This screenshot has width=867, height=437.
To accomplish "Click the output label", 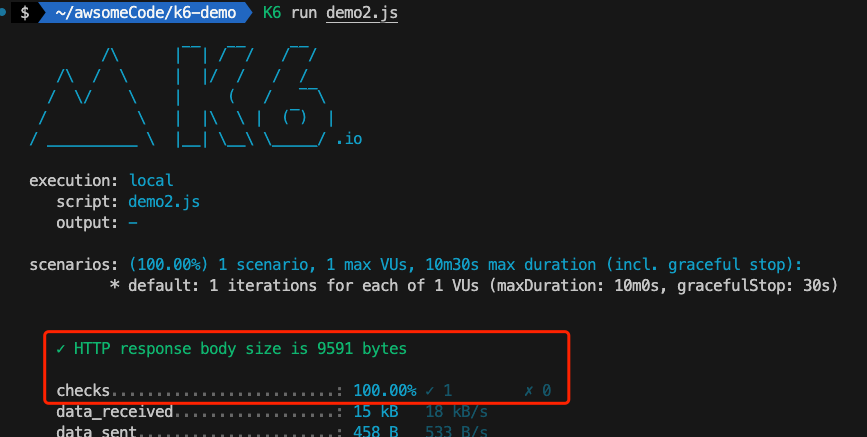I will [87, 222].
